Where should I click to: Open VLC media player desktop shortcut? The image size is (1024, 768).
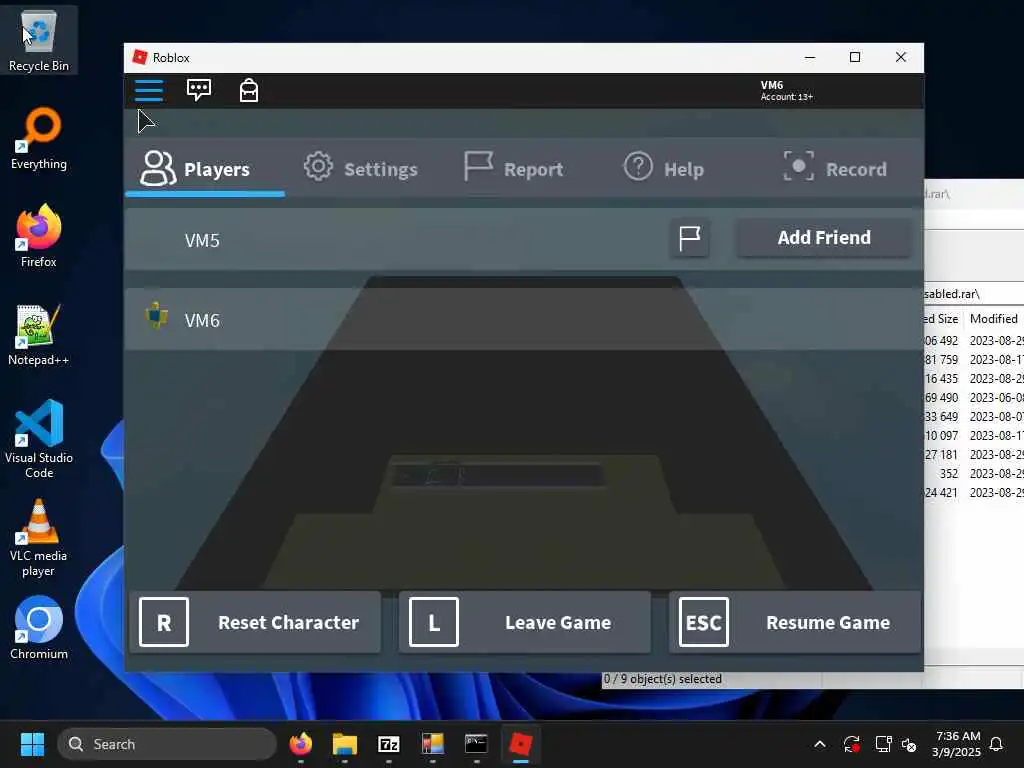(x=39, y=537)
